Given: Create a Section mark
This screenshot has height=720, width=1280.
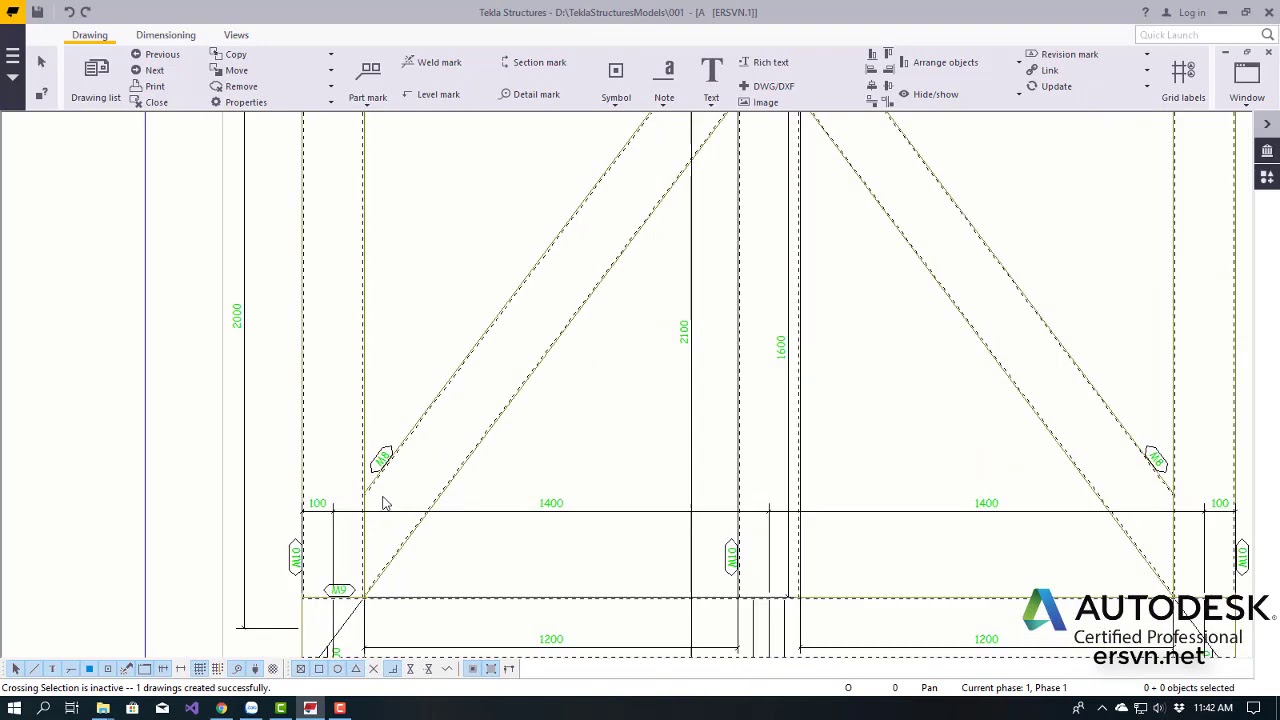Looking at the screenshot, I should [533, 62].
